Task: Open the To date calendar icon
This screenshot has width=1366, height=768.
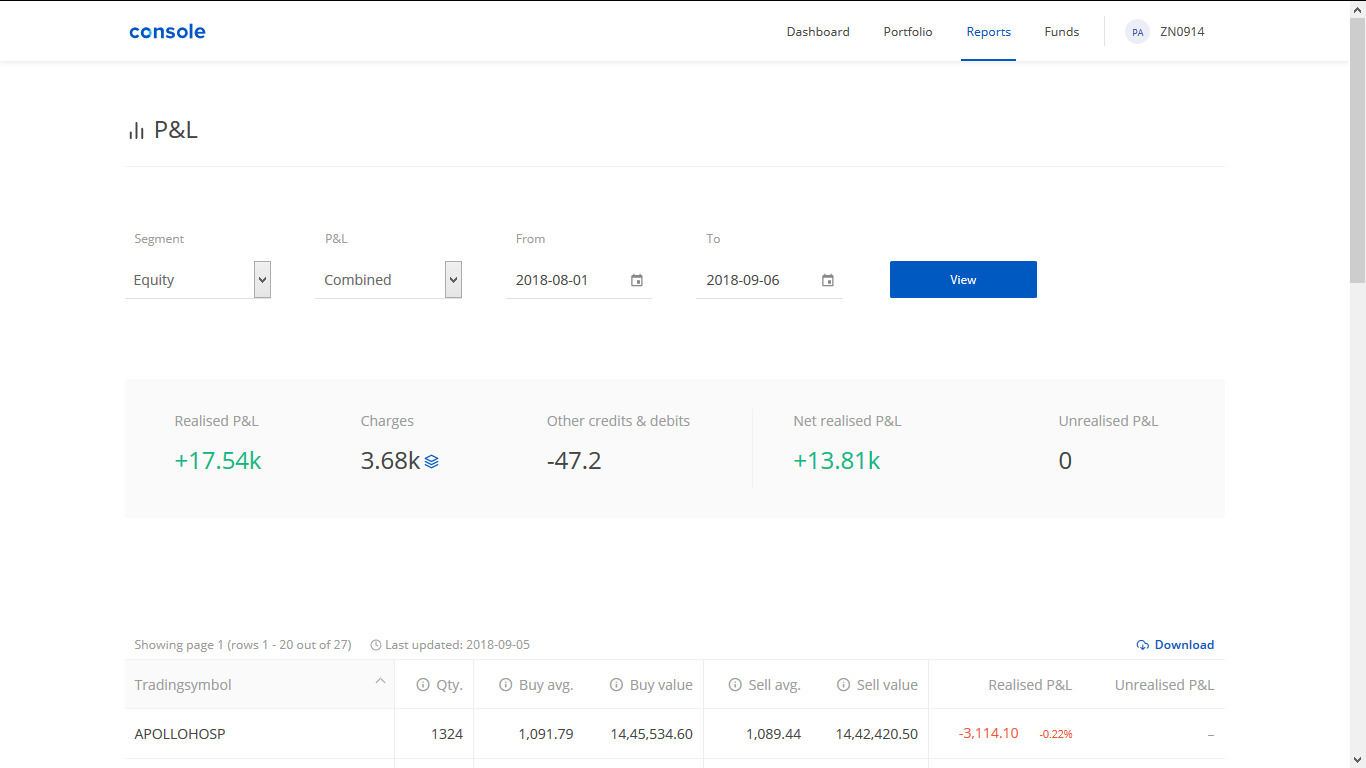Action: coord(828,280)
